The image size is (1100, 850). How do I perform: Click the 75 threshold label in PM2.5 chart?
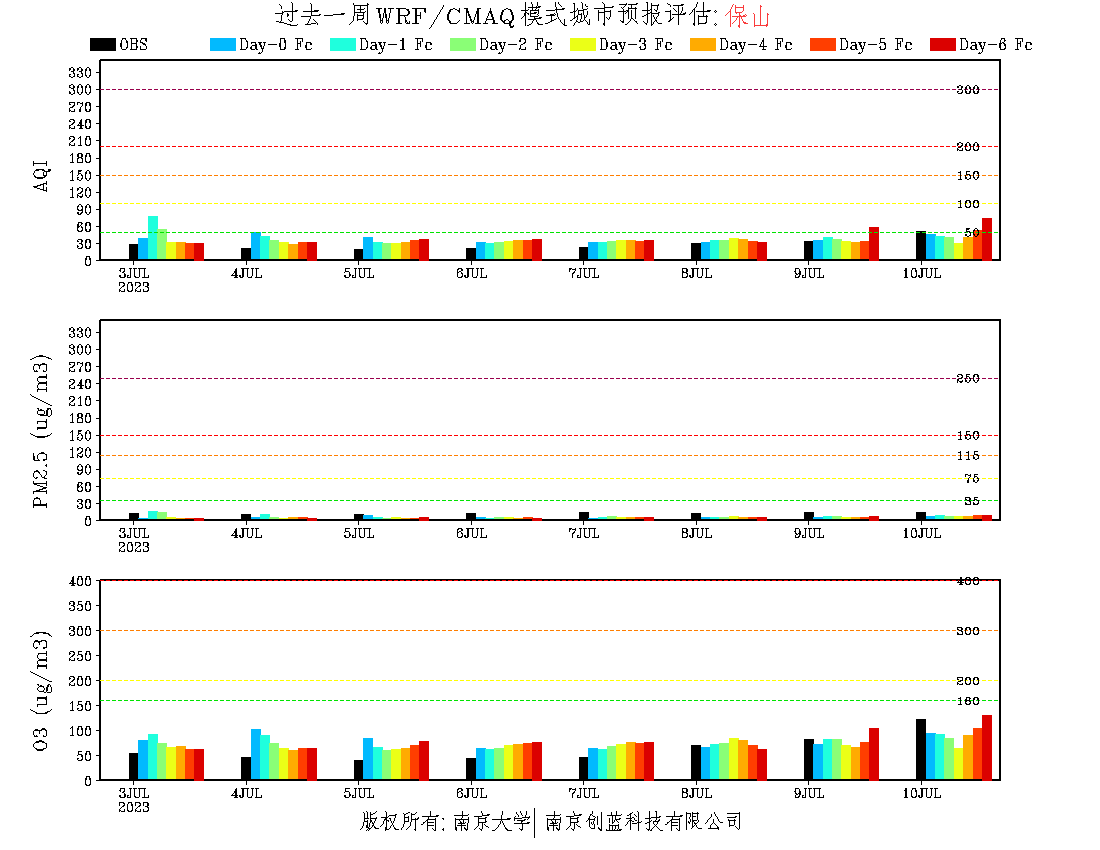tap(972, 478)
